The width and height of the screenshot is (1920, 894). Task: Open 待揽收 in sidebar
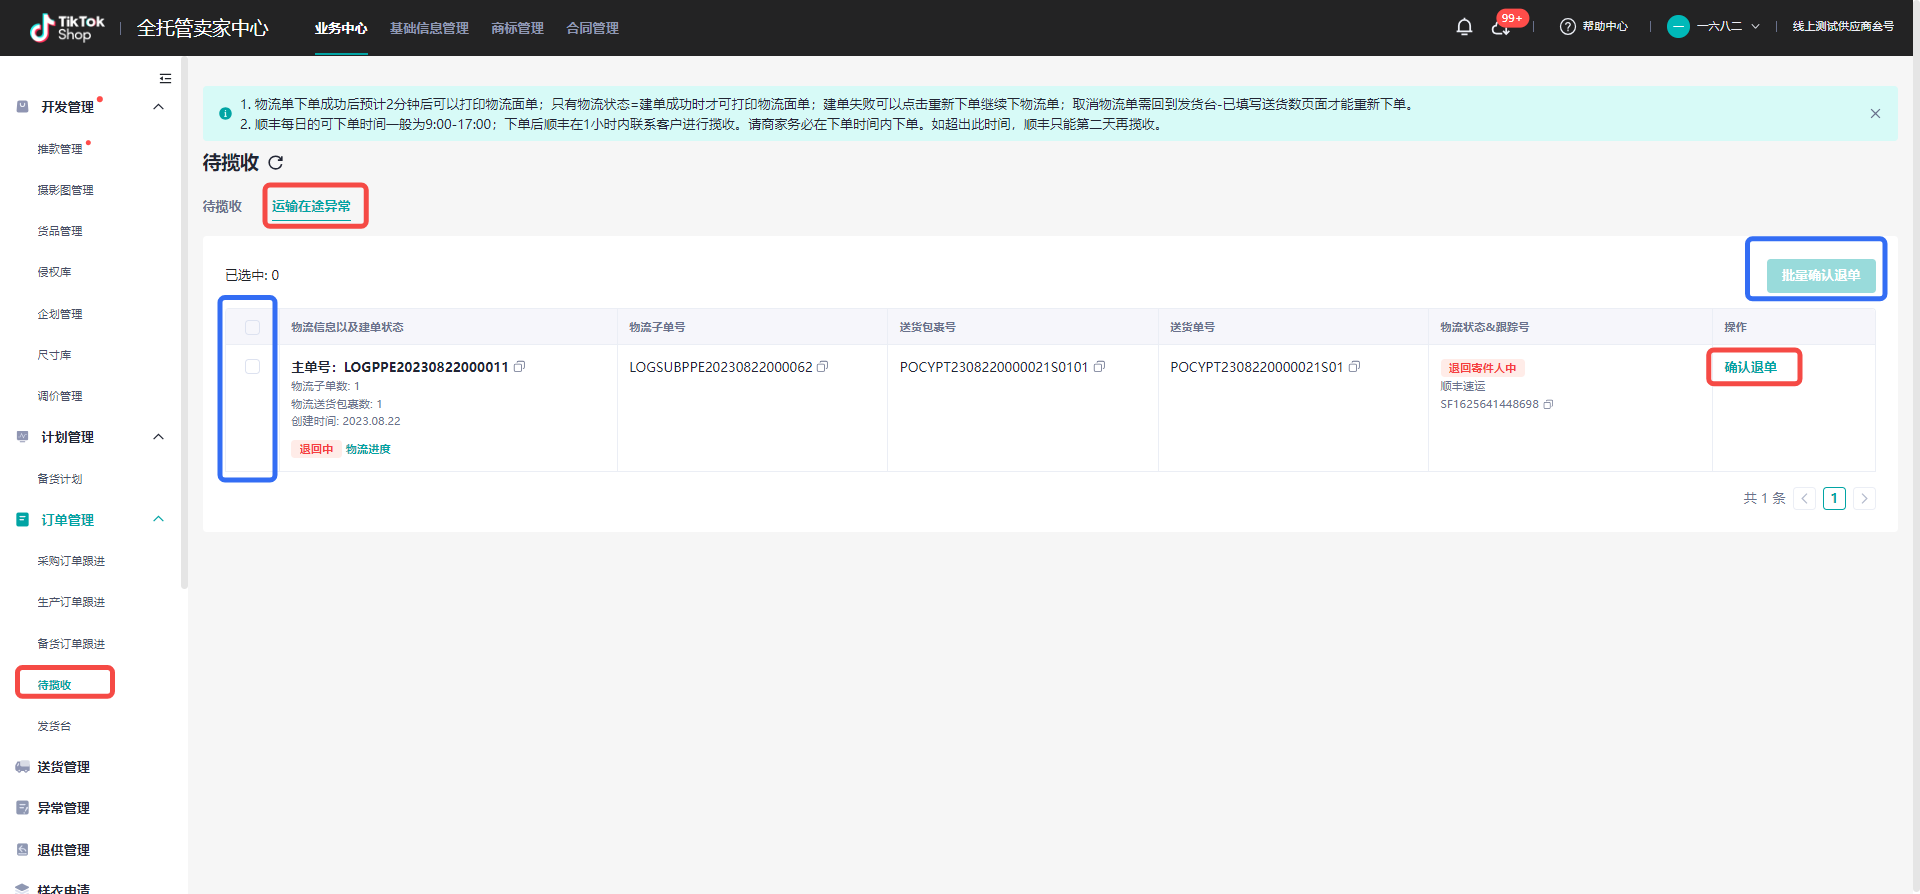(54, 685)
